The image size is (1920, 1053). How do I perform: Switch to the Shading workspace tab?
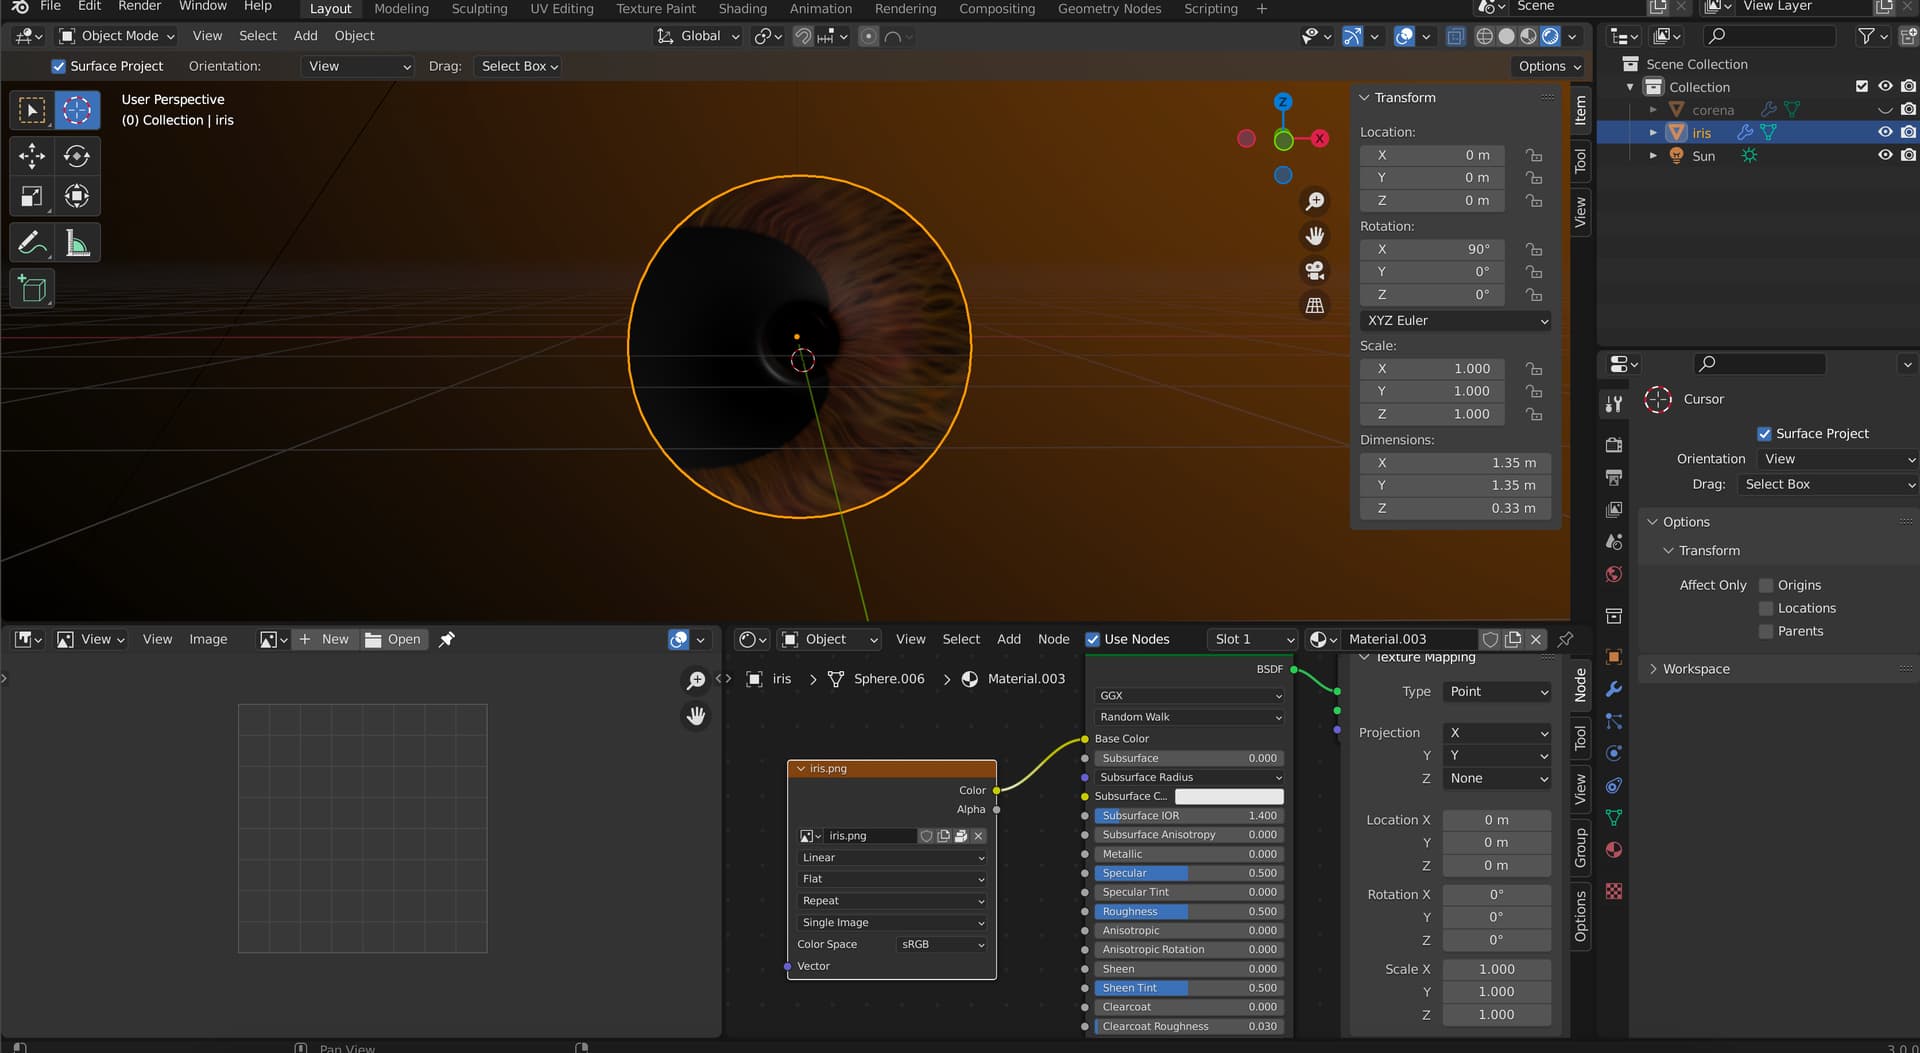pos(742,9)
